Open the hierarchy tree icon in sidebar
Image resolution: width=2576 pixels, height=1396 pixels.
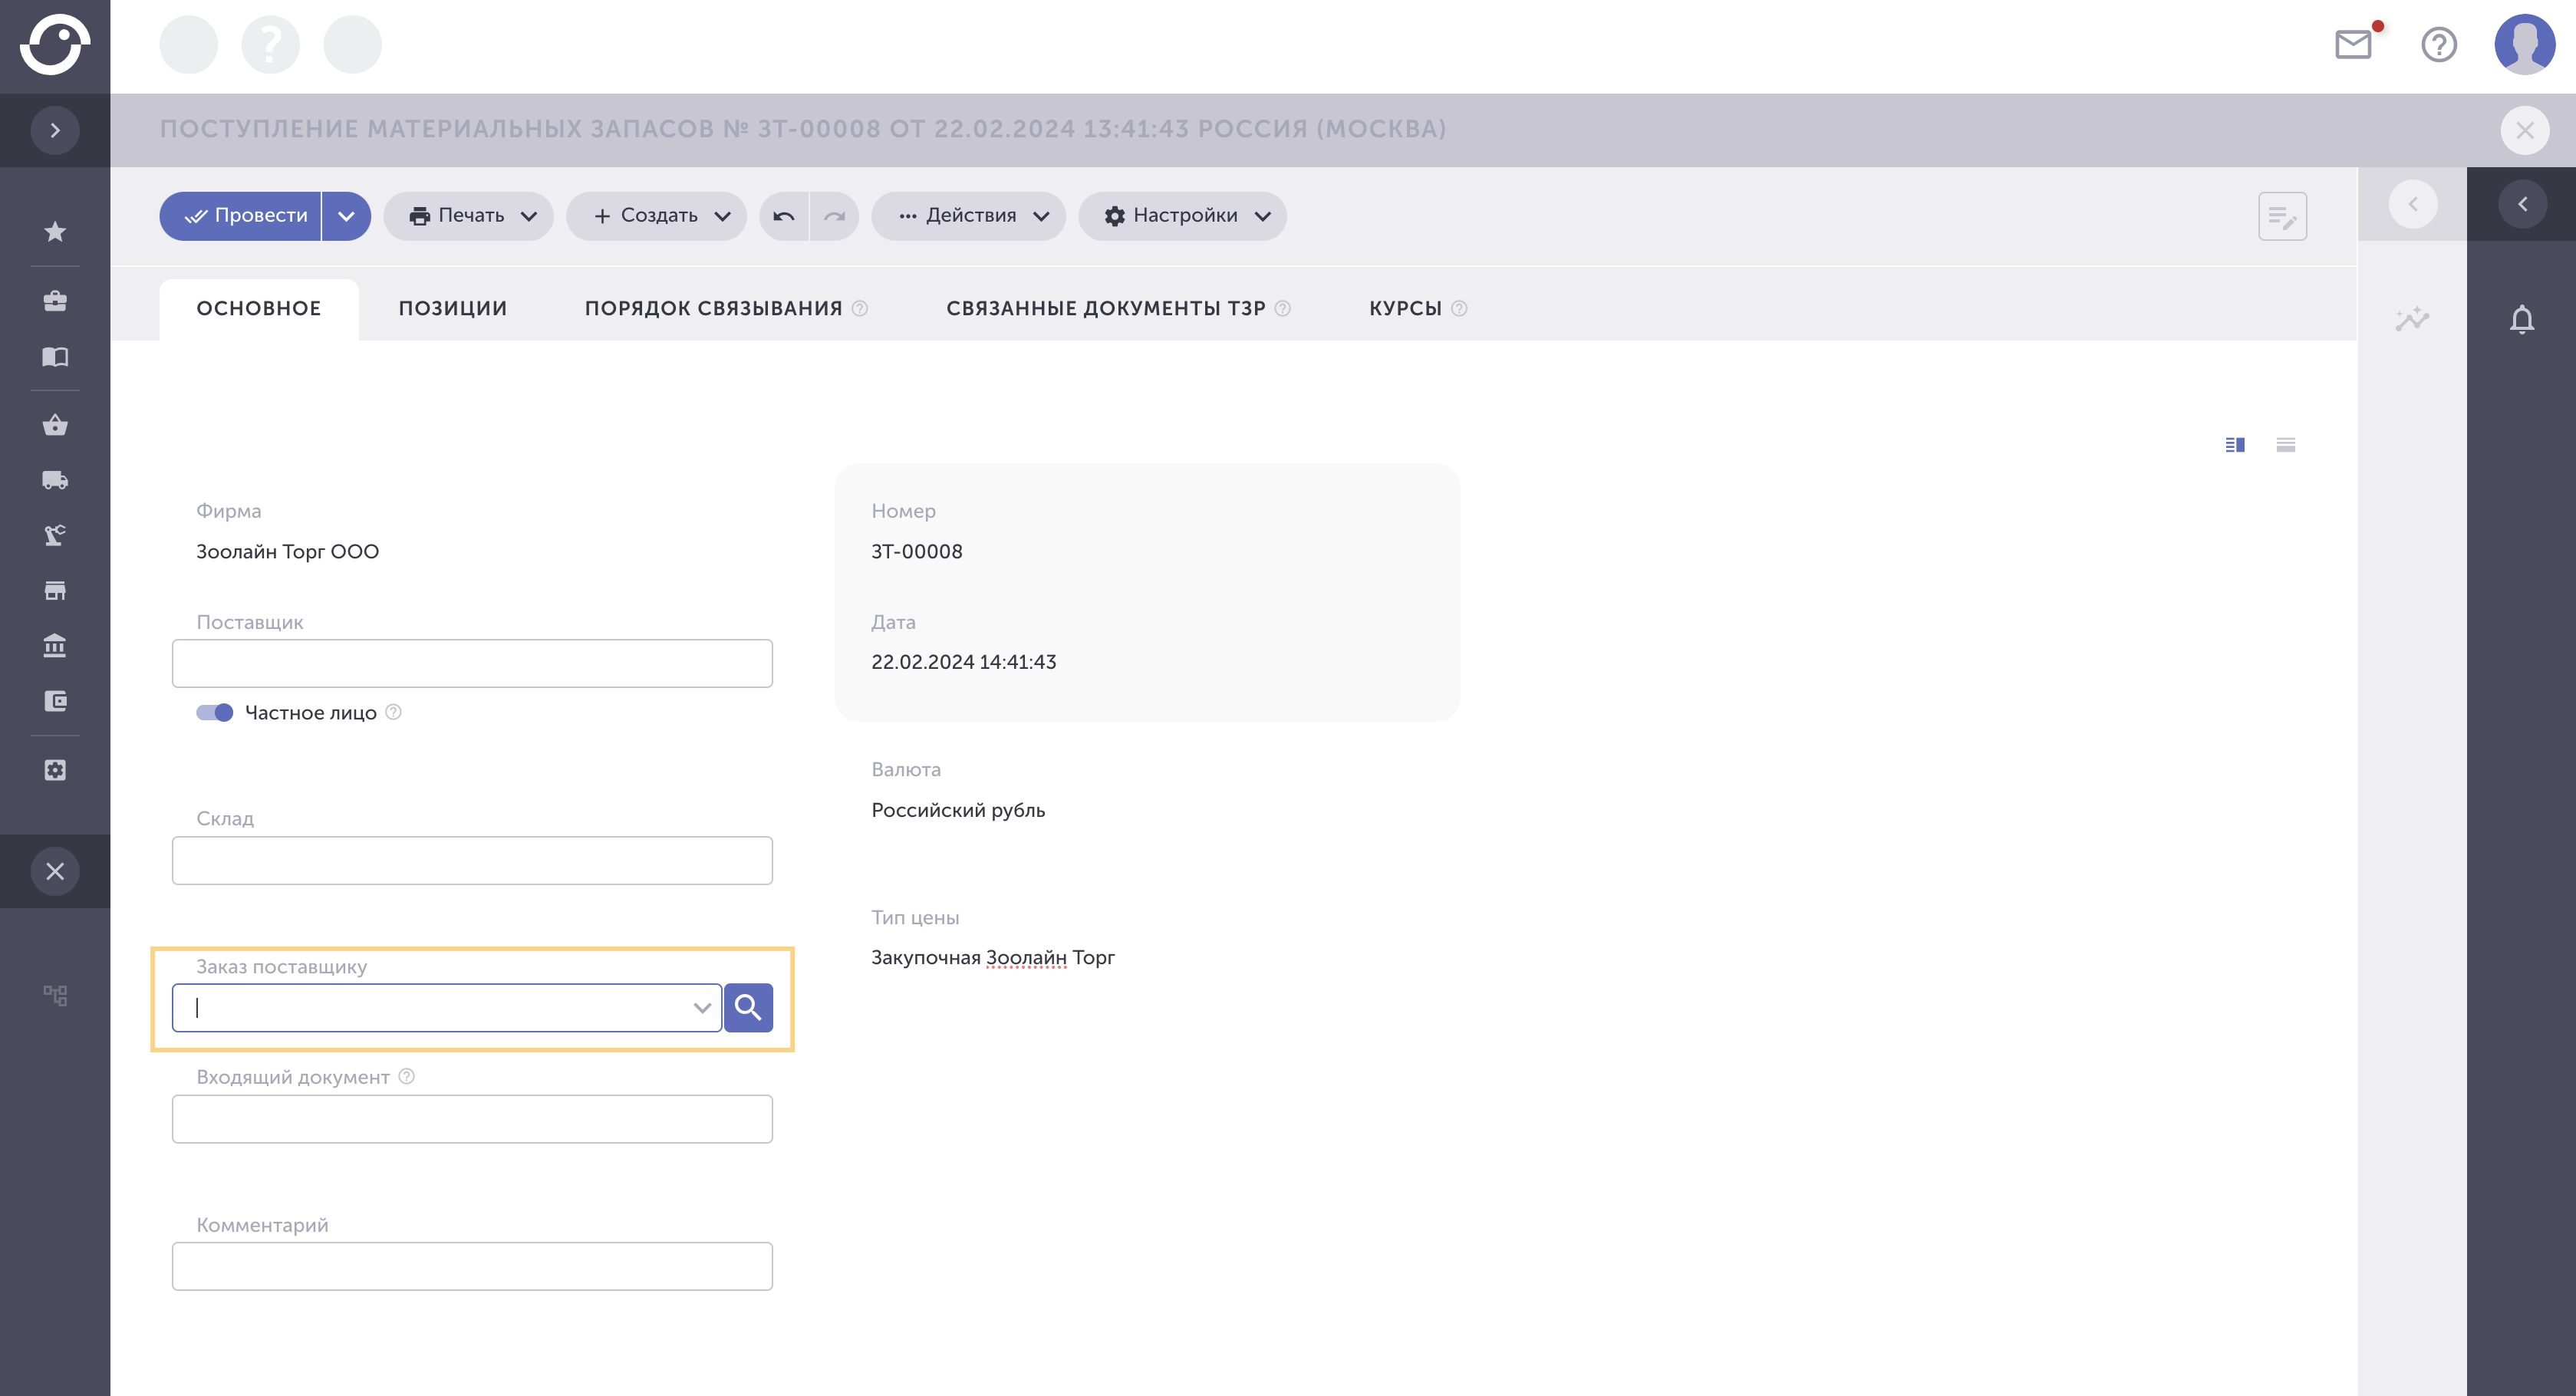(55, 995)
